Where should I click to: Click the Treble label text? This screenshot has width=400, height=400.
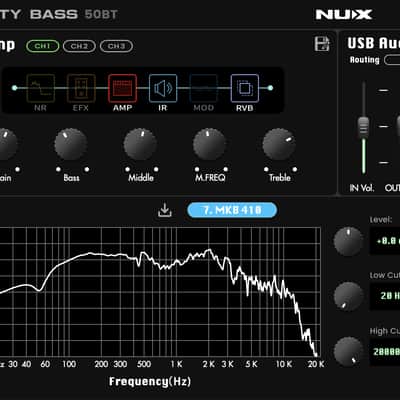tap(280, 178)
